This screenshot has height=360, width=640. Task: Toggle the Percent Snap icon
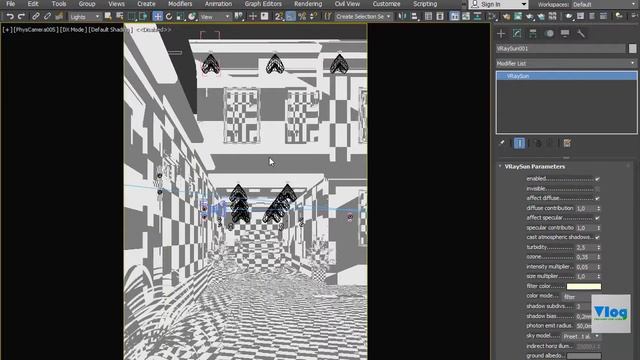302,17
